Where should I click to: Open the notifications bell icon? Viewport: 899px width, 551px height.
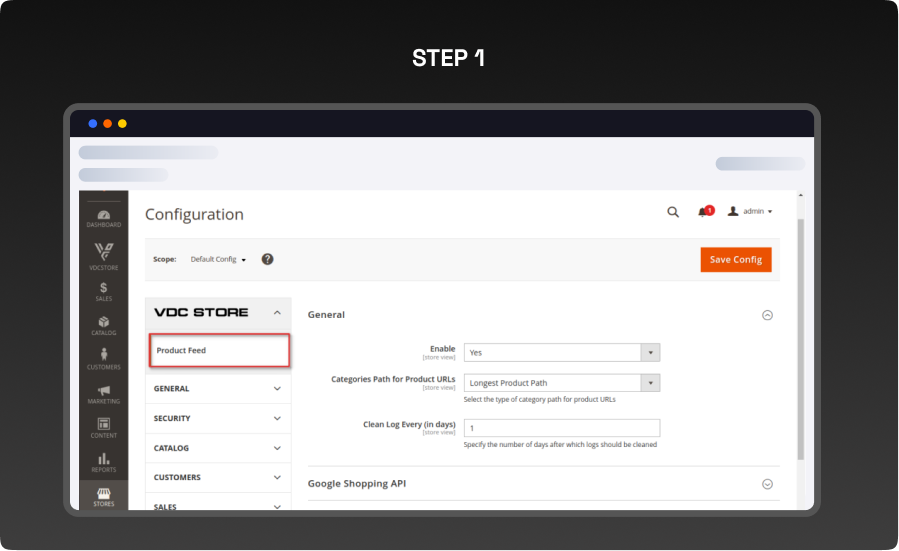[x=703, y=212]
